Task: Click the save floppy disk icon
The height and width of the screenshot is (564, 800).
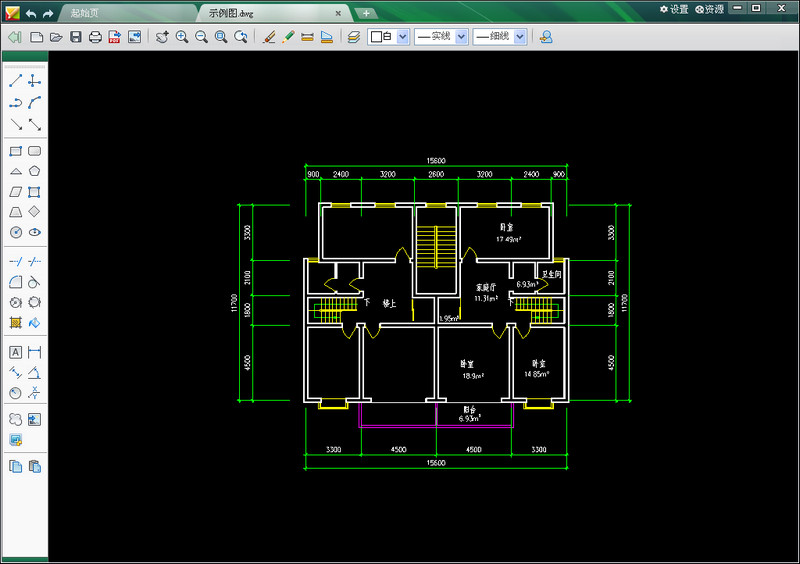Action: pyautogui.click(x=76, y=37)
